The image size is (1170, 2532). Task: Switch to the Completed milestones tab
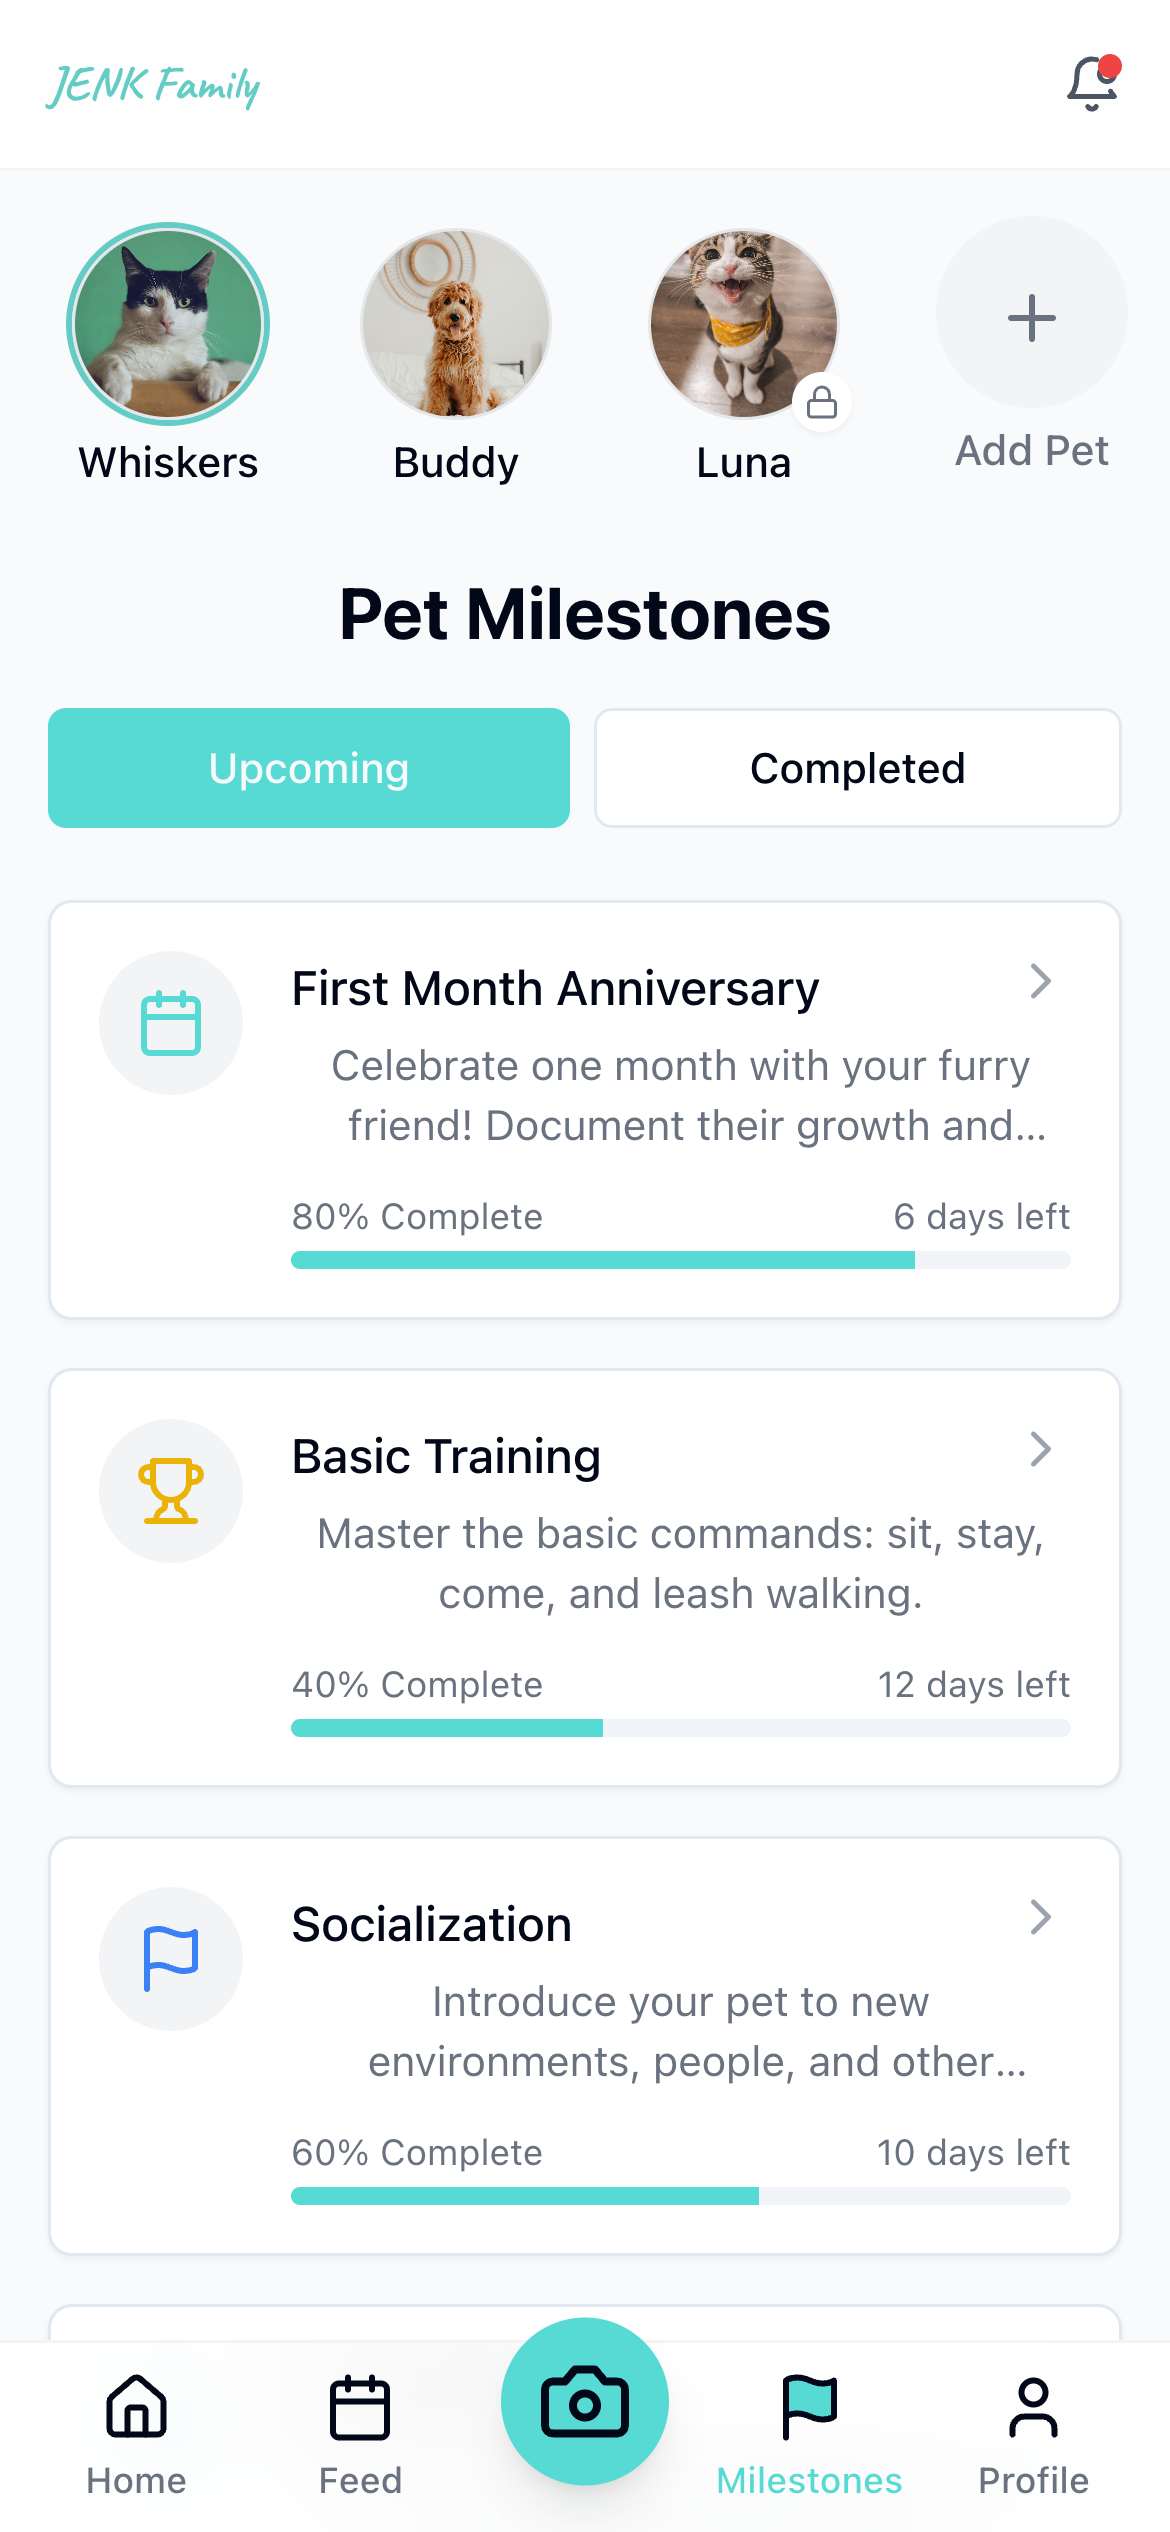(857, 768)
